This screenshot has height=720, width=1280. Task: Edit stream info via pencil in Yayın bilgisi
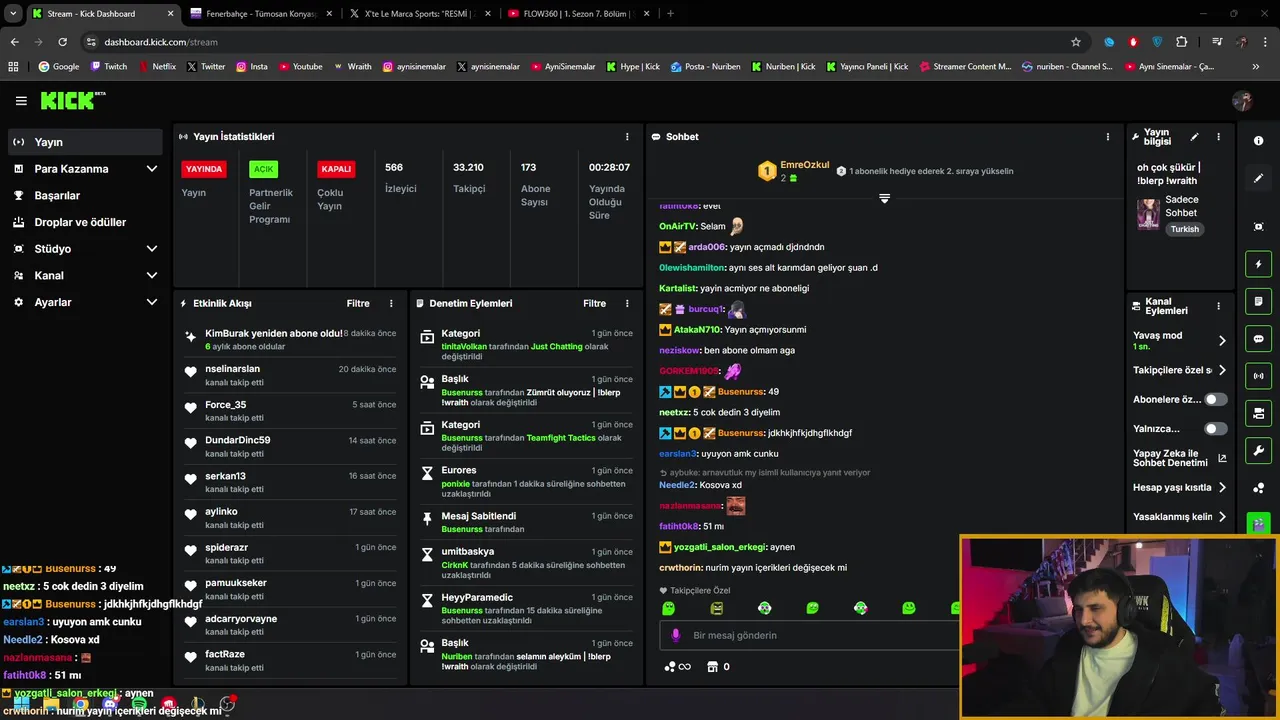point(1194,137)
